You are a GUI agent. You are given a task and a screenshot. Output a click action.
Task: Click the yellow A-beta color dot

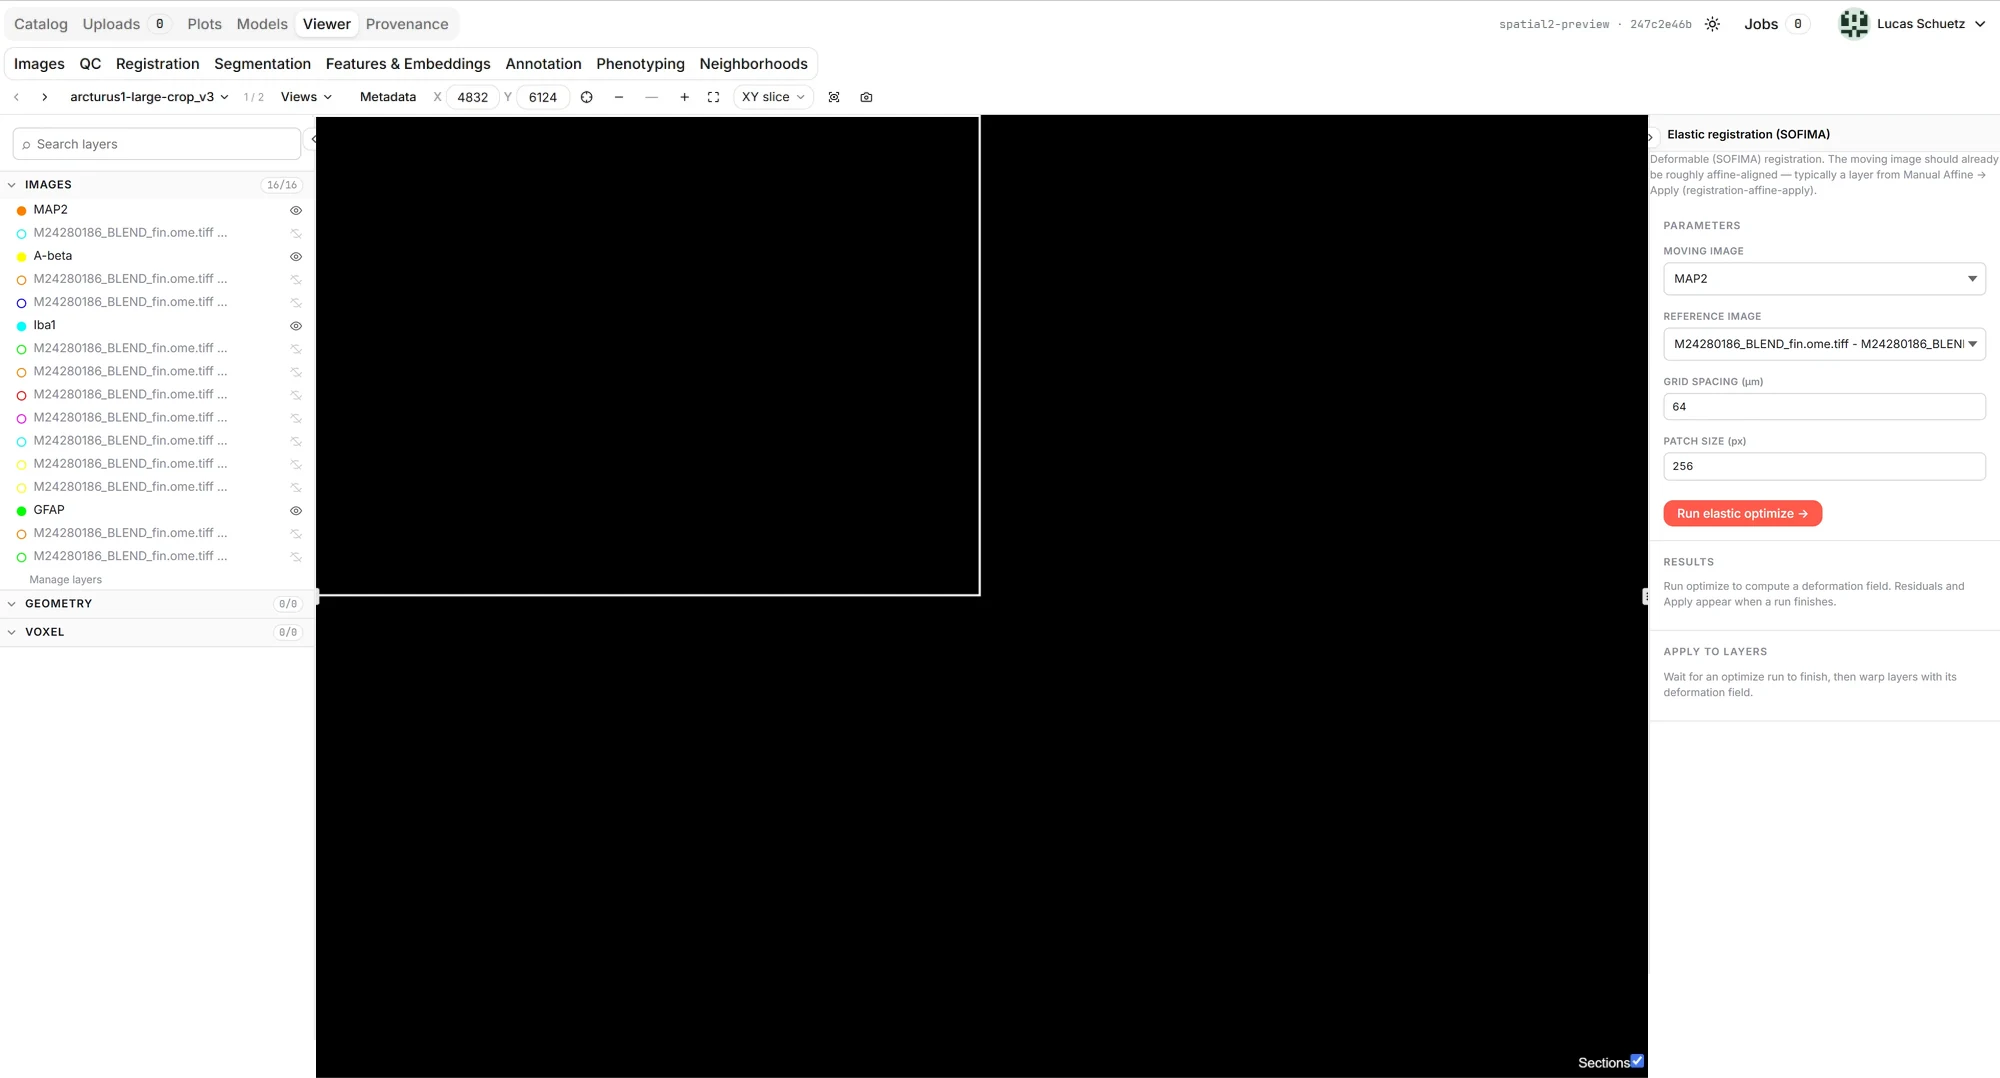pyautogui.click(x=21, y=257)
